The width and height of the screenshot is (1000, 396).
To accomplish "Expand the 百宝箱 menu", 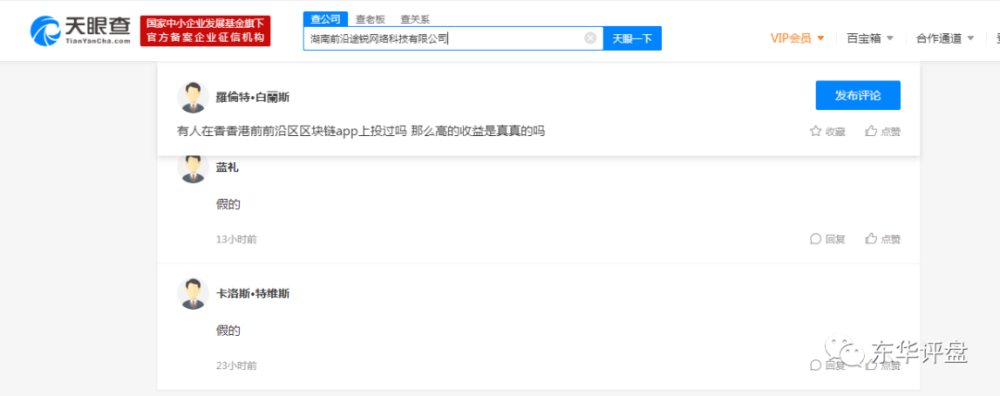I will click(x=870, y=38).
